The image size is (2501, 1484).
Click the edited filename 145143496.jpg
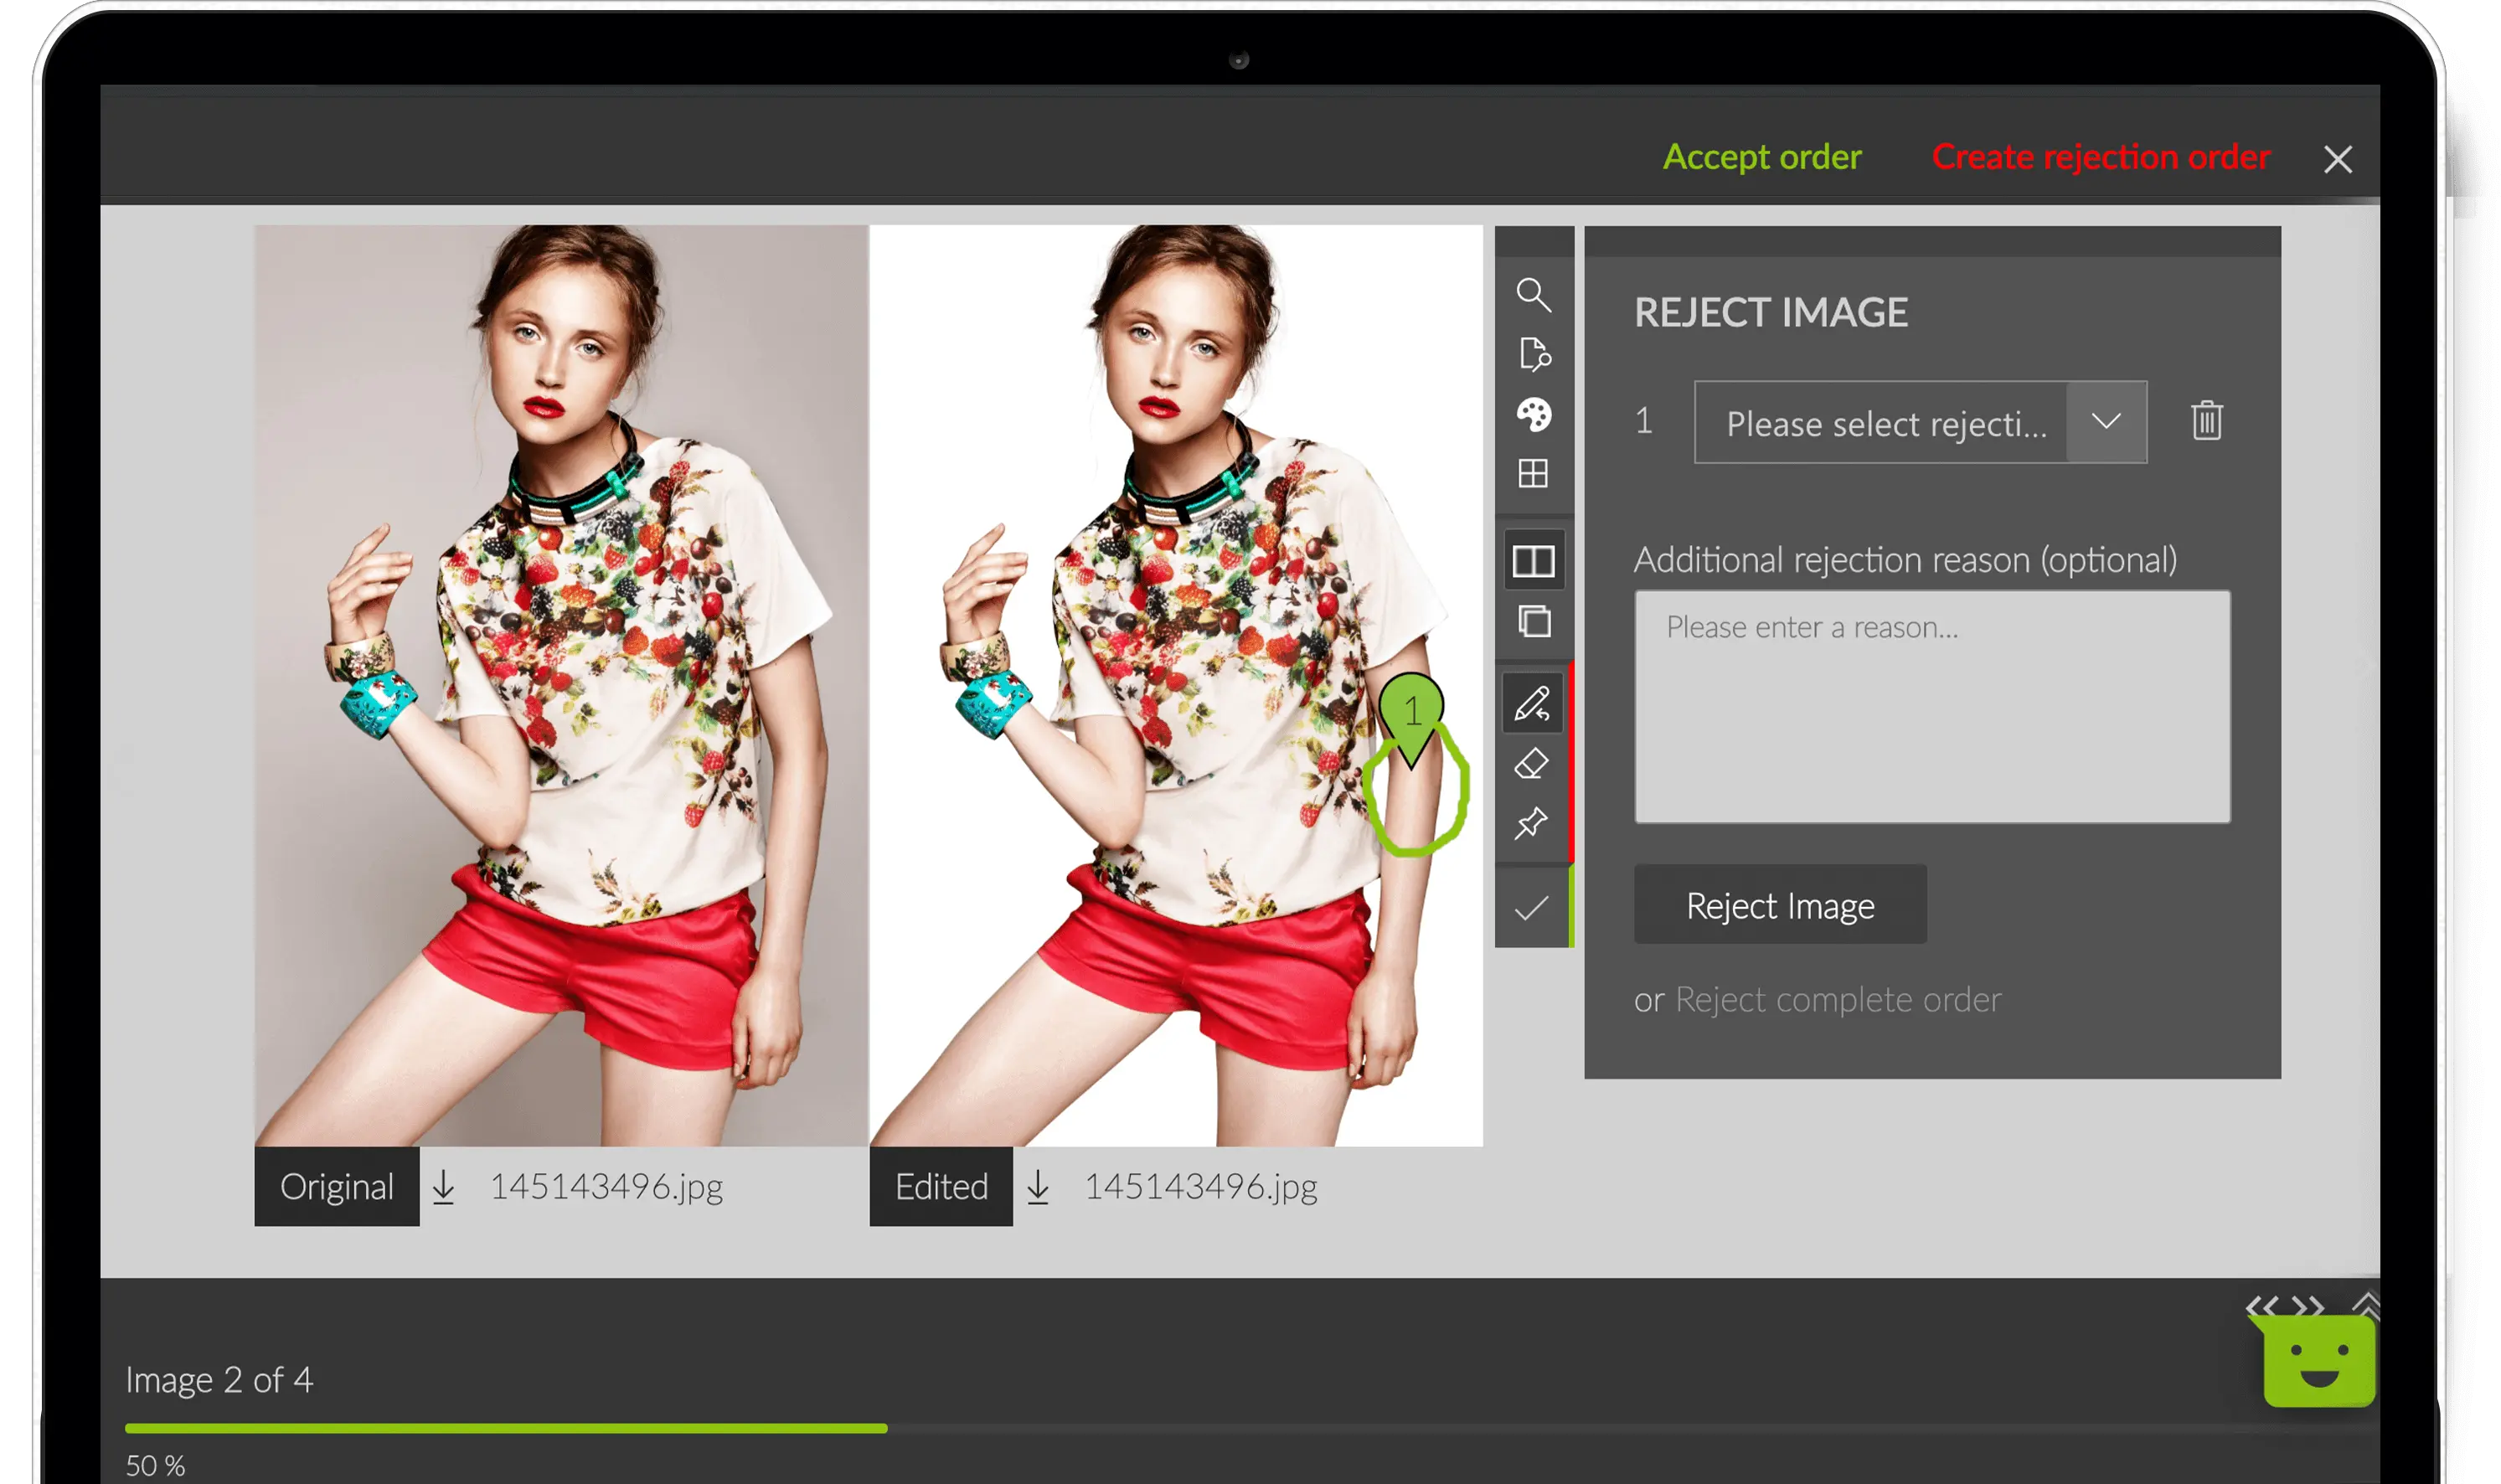click(x=1201, y=1187)
